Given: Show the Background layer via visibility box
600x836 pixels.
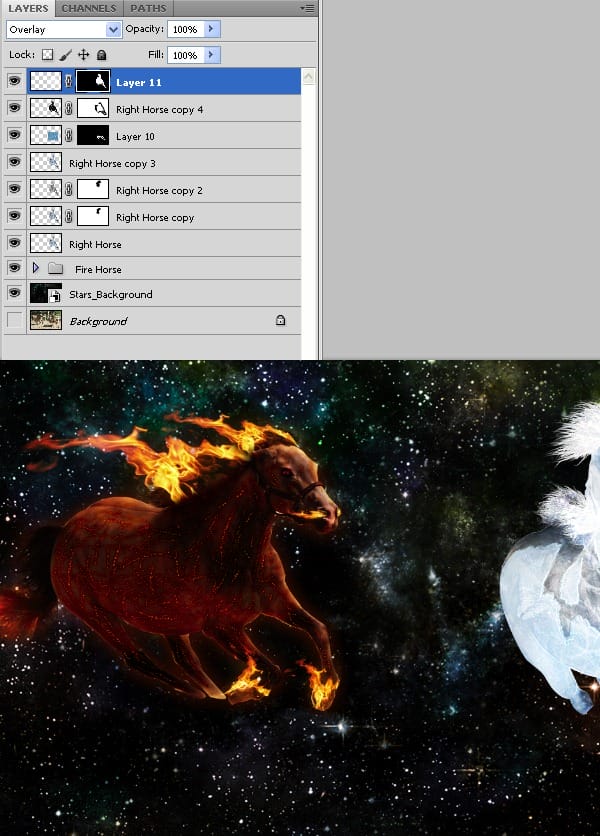Looking at the screenshot, I should point(14,321).
